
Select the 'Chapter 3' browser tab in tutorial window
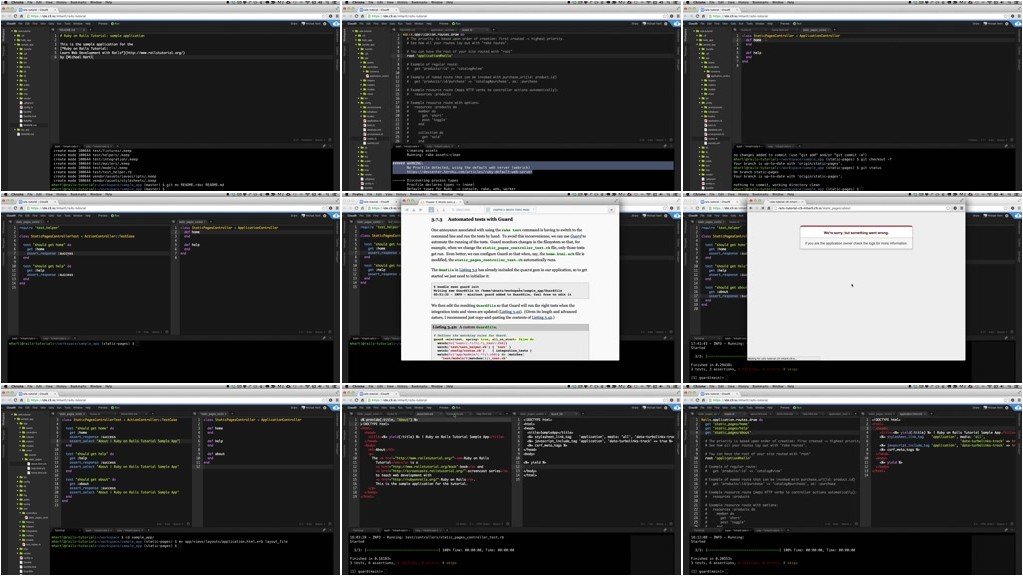point(441,202)
